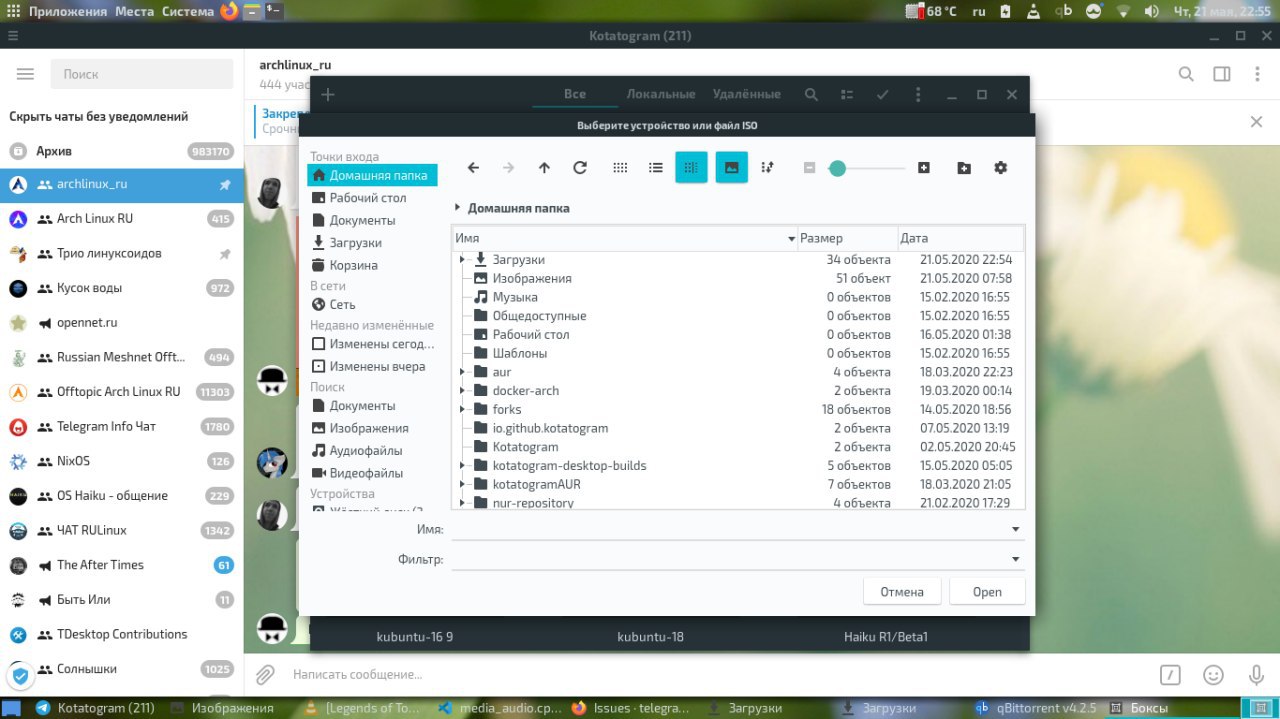
Task: Toggle the file preview pane button
Action: pyautogui.click(x=731, y=168)
